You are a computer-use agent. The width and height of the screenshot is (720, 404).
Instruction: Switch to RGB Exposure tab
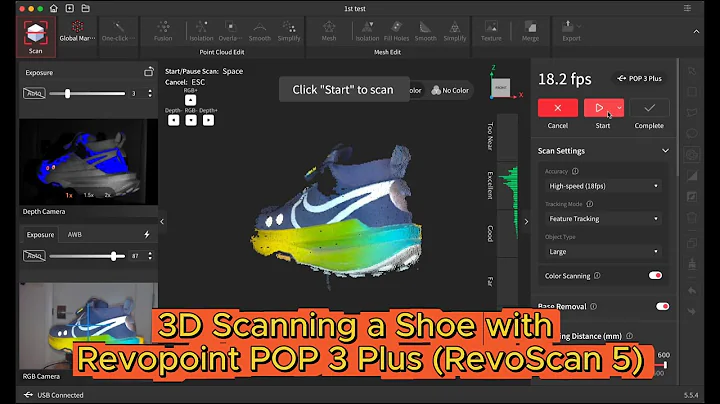click(40, 235)
